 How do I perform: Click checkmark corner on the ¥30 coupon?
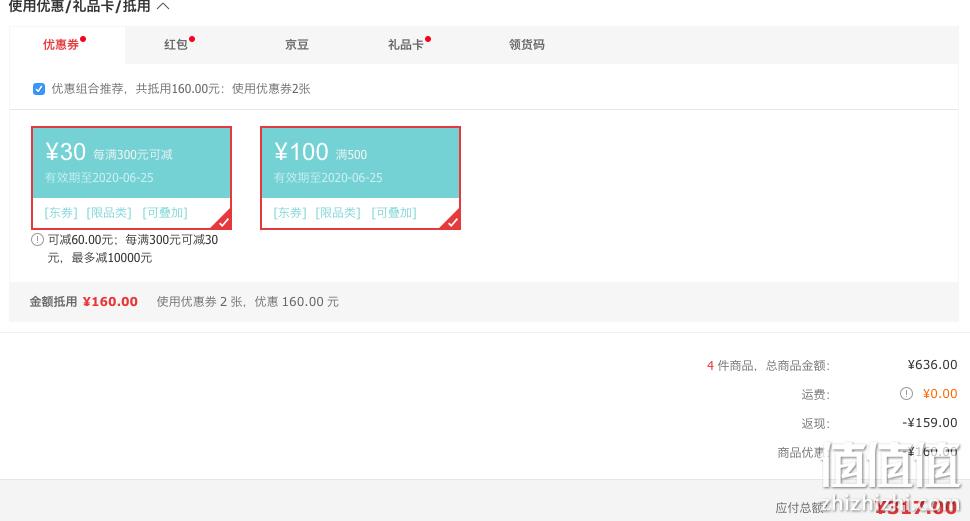pos(223,222)
